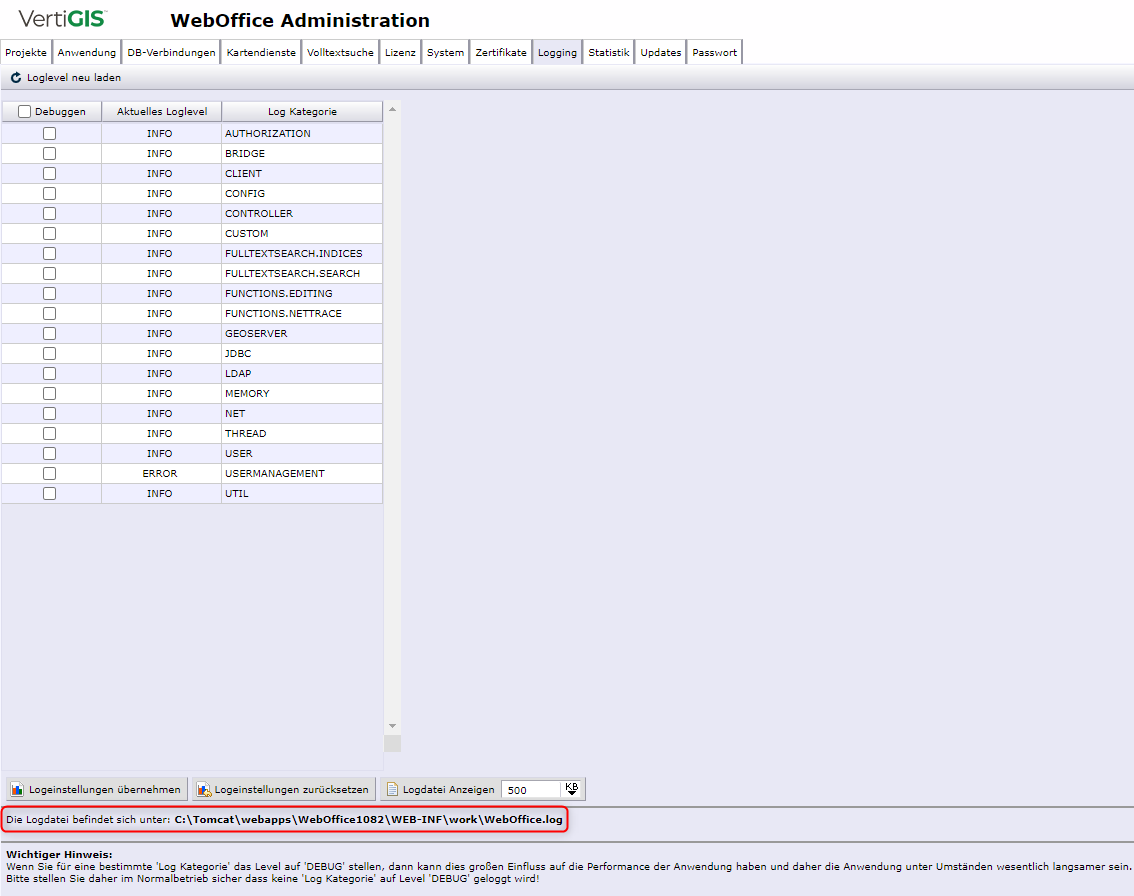Select the Logging tab
This screenshot has width=1134, height=896.
coord(558,52)
